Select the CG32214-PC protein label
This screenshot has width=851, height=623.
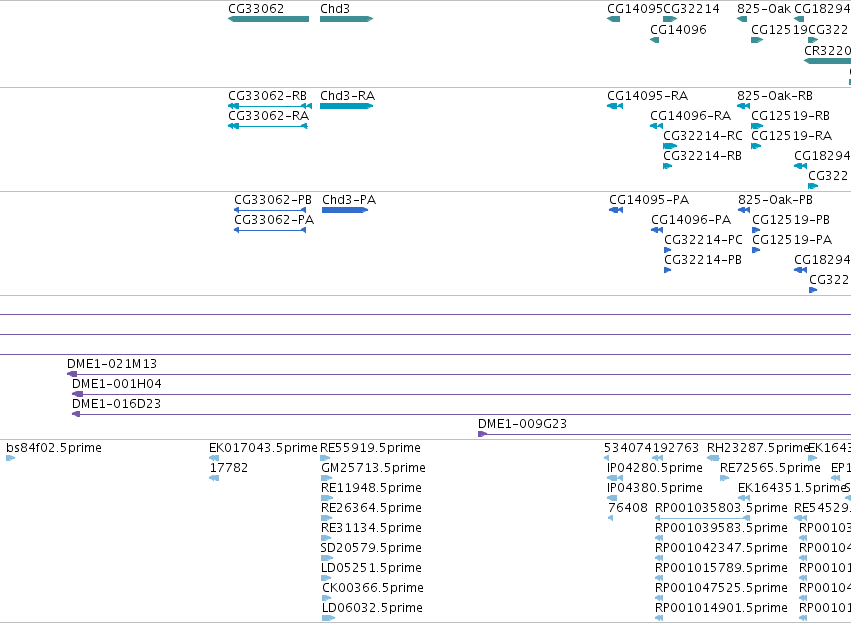tap(703, 240)
